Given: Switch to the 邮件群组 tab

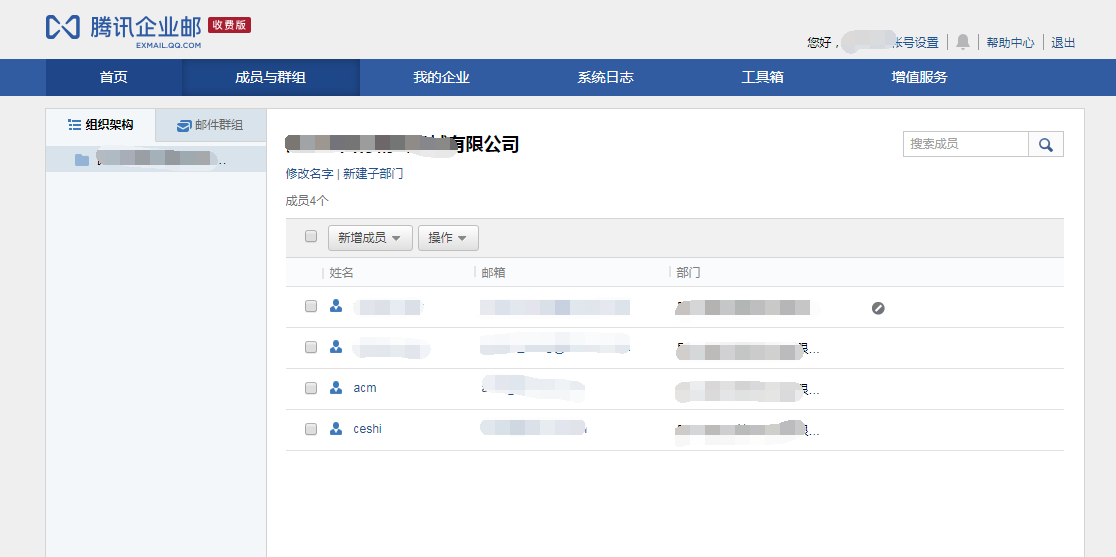Looking at the screenshot, I should [210, 126].
